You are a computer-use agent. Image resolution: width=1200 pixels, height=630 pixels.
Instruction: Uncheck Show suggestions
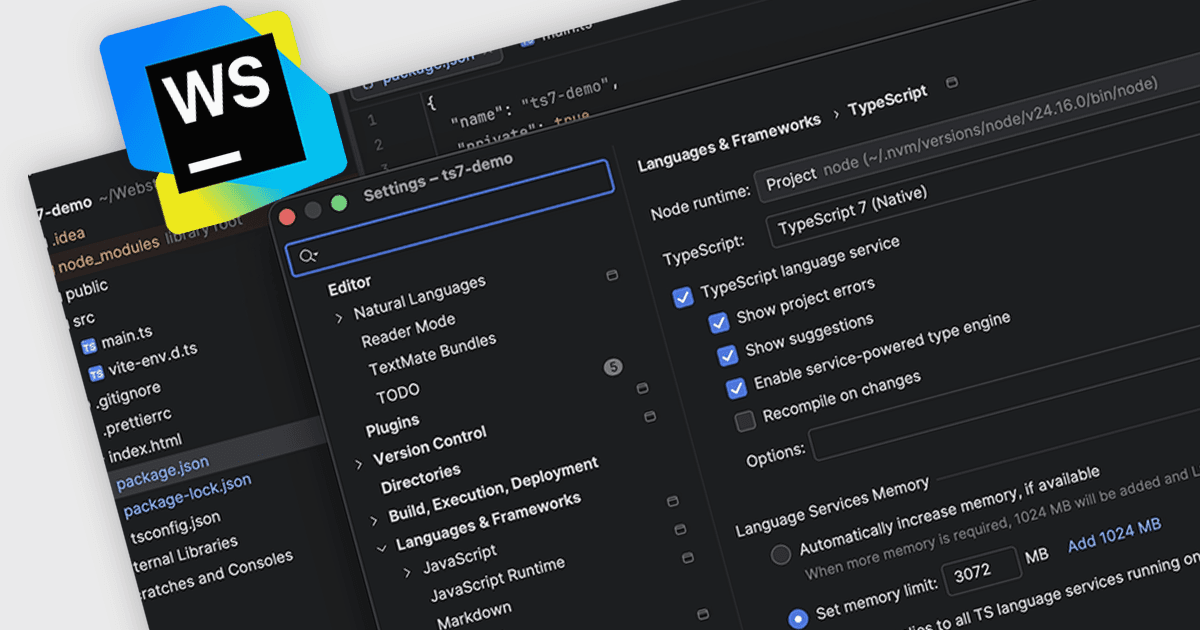727,355
